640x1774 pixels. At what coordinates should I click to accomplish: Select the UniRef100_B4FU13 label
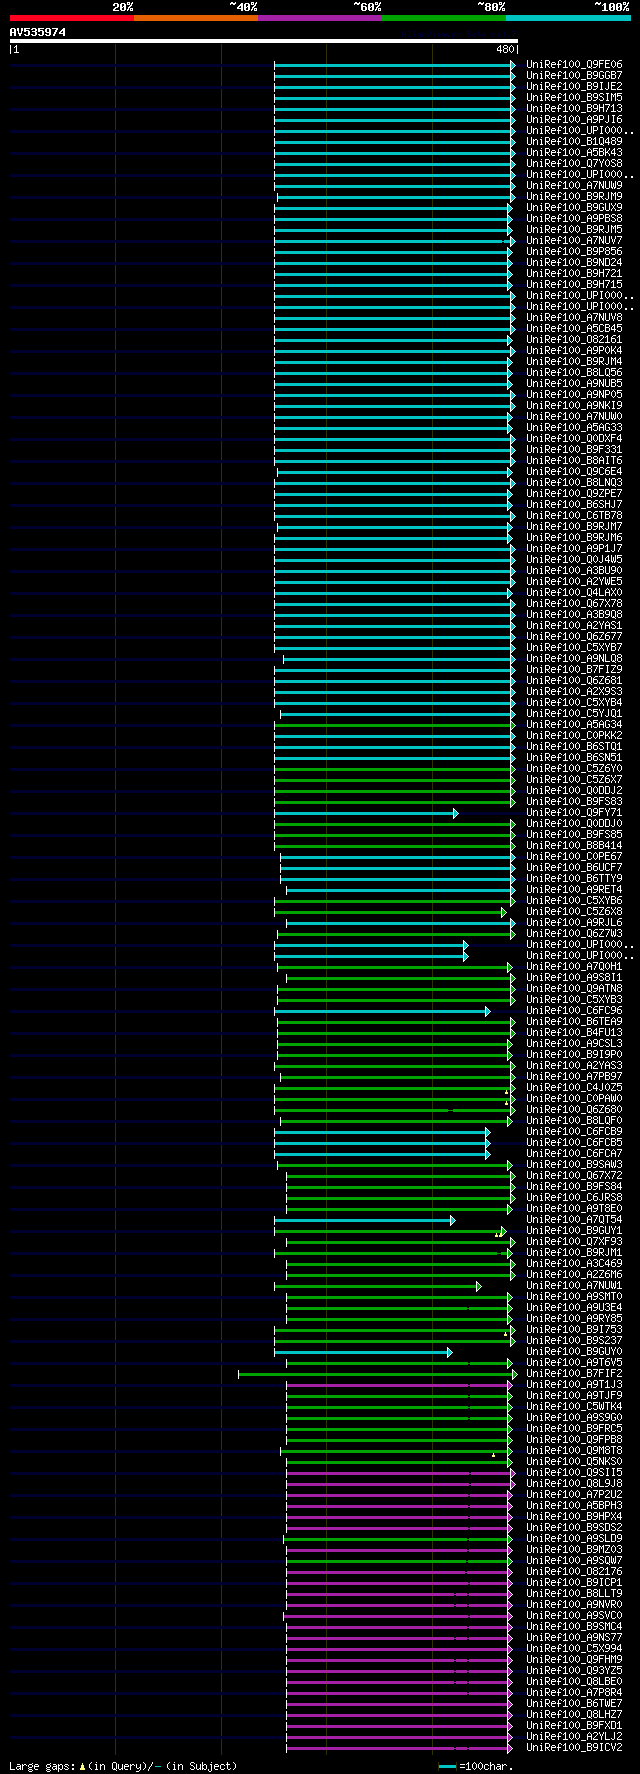tap(574, 1033)
